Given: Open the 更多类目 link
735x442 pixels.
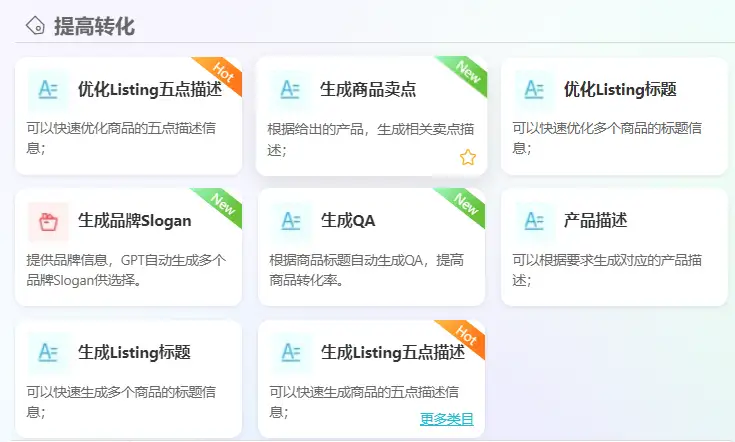Looking at the screenshot, I should click(447, 419).
